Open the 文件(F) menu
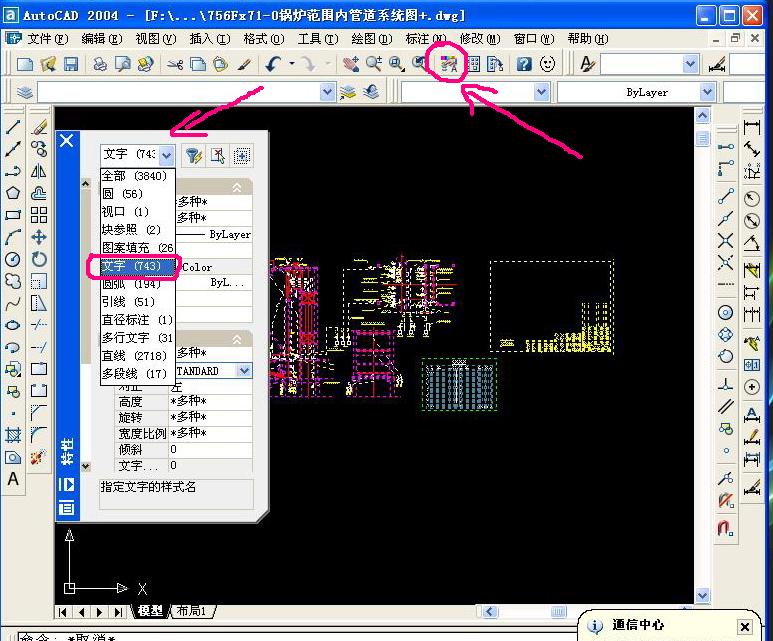 (47, 38)
